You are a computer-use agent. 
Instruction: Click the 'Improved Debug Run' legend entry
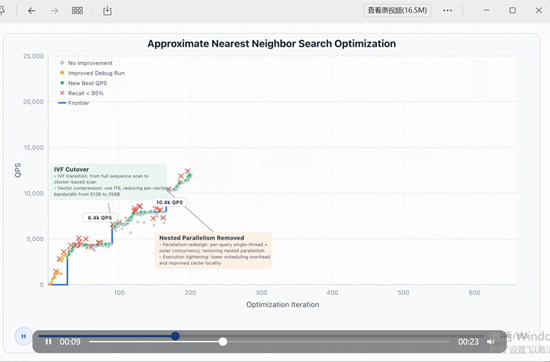click(x=92, y=73)
